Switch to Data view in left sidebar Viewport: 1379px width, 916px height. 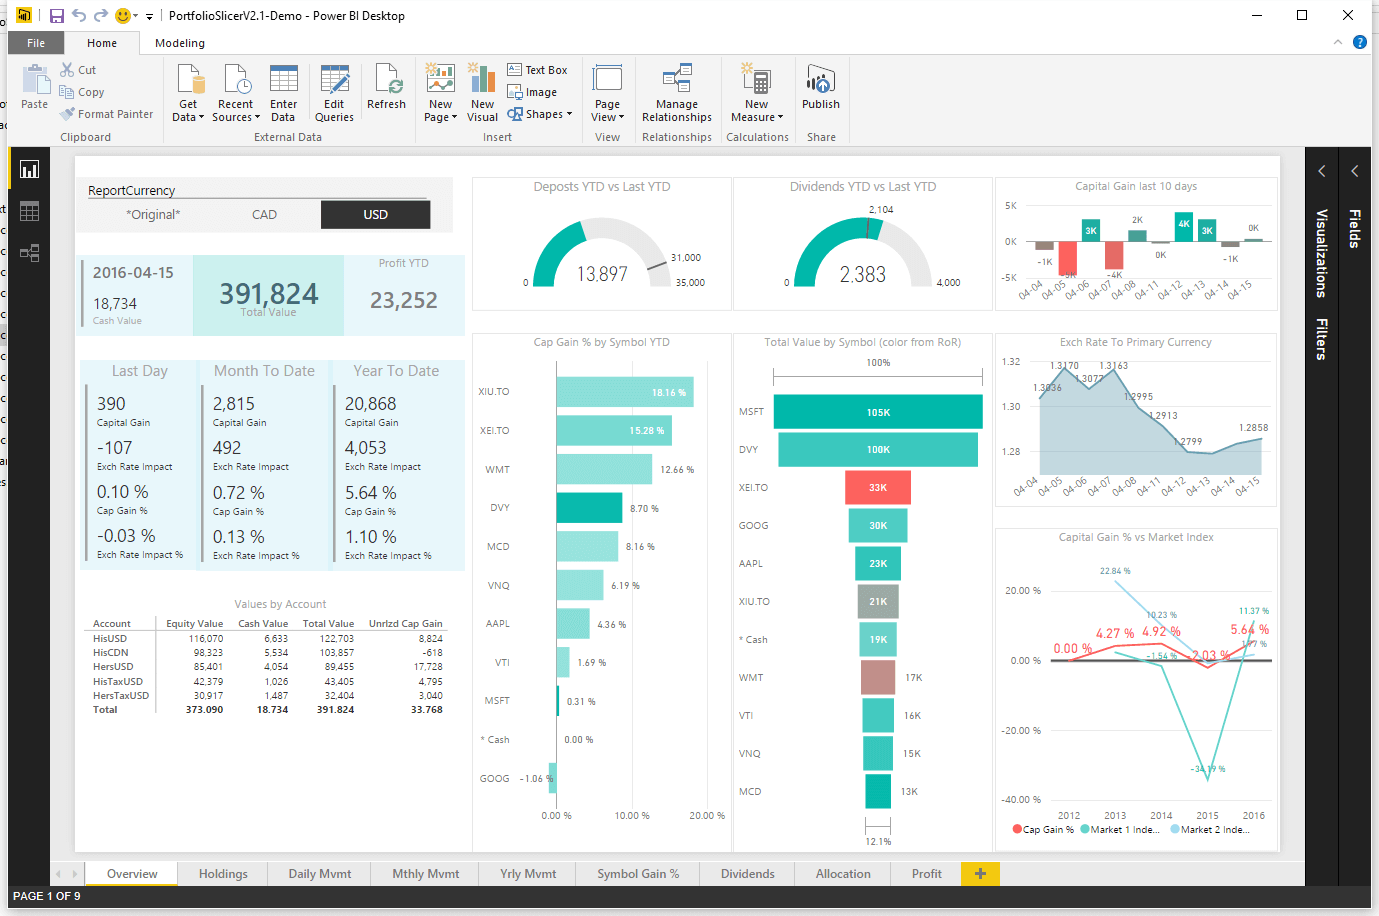pos(29,211)
